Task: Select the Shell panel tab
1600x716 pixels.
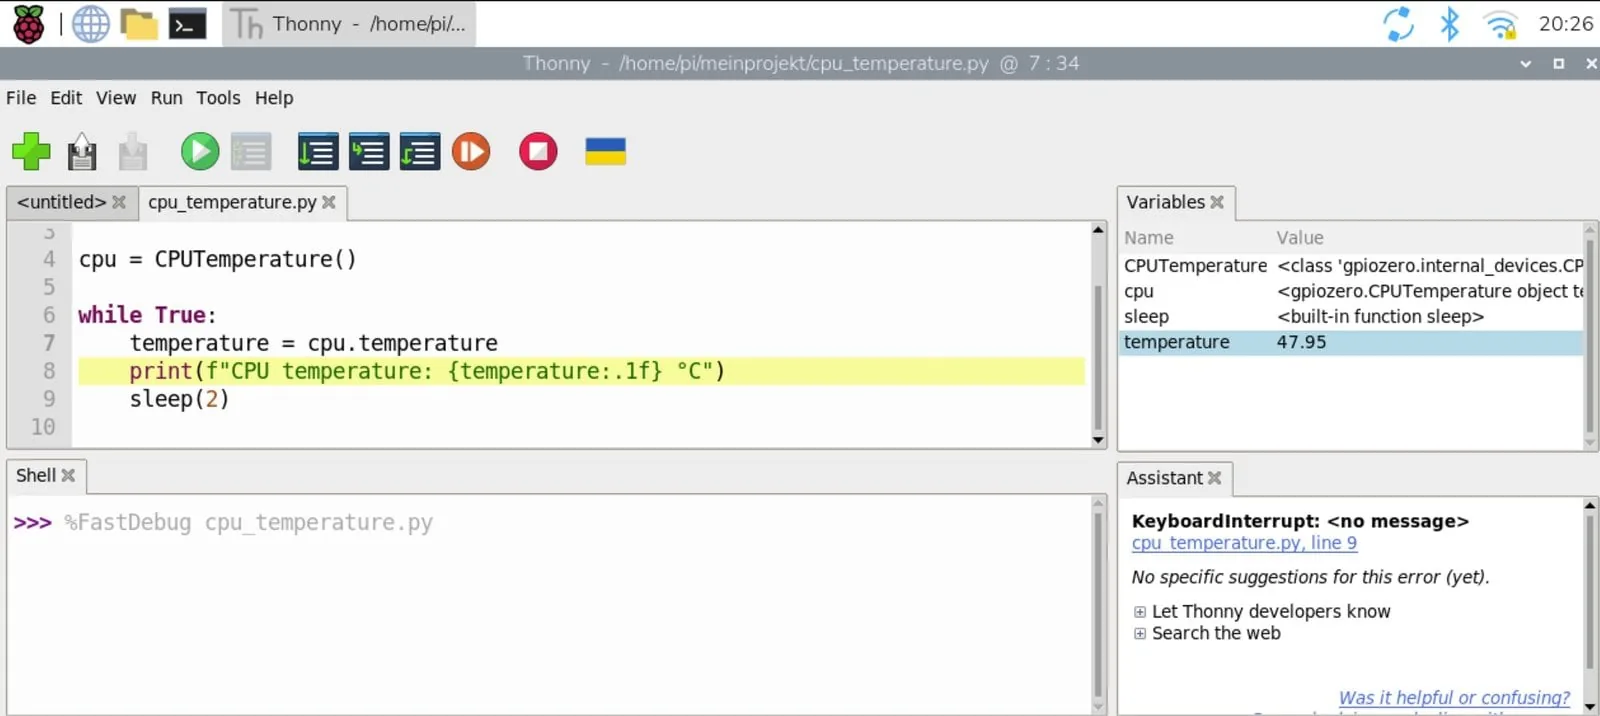Action: pos(36,476)
